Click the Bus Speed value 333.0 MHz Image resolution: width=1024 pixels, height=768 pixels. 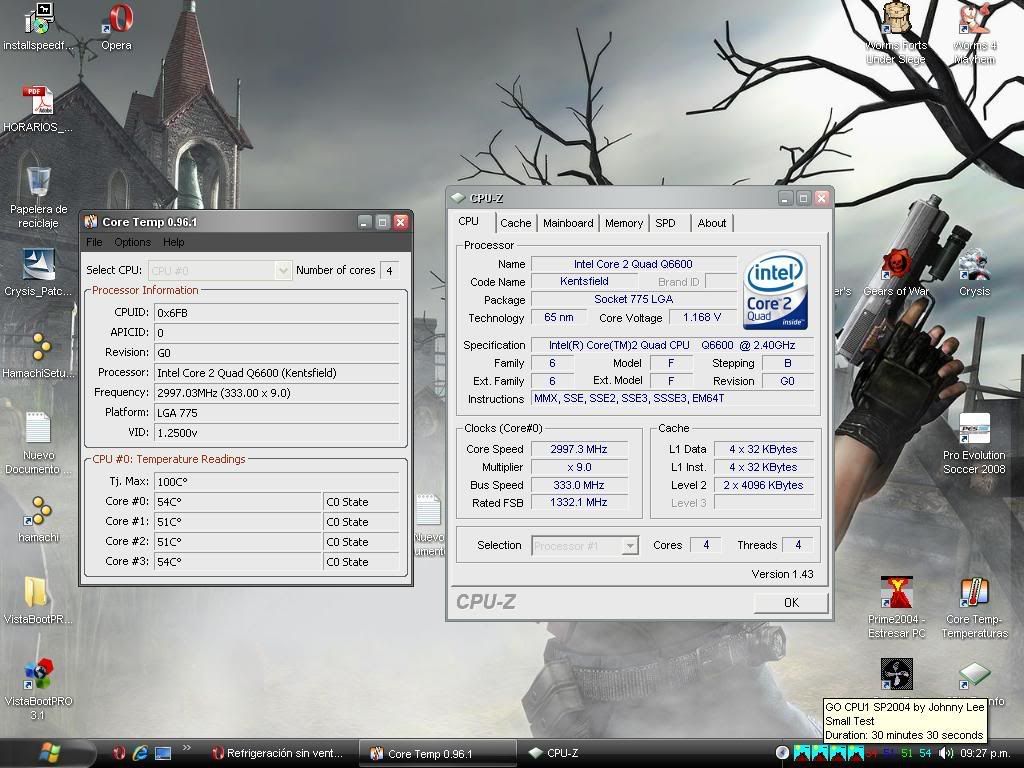[x=579, y=485]
